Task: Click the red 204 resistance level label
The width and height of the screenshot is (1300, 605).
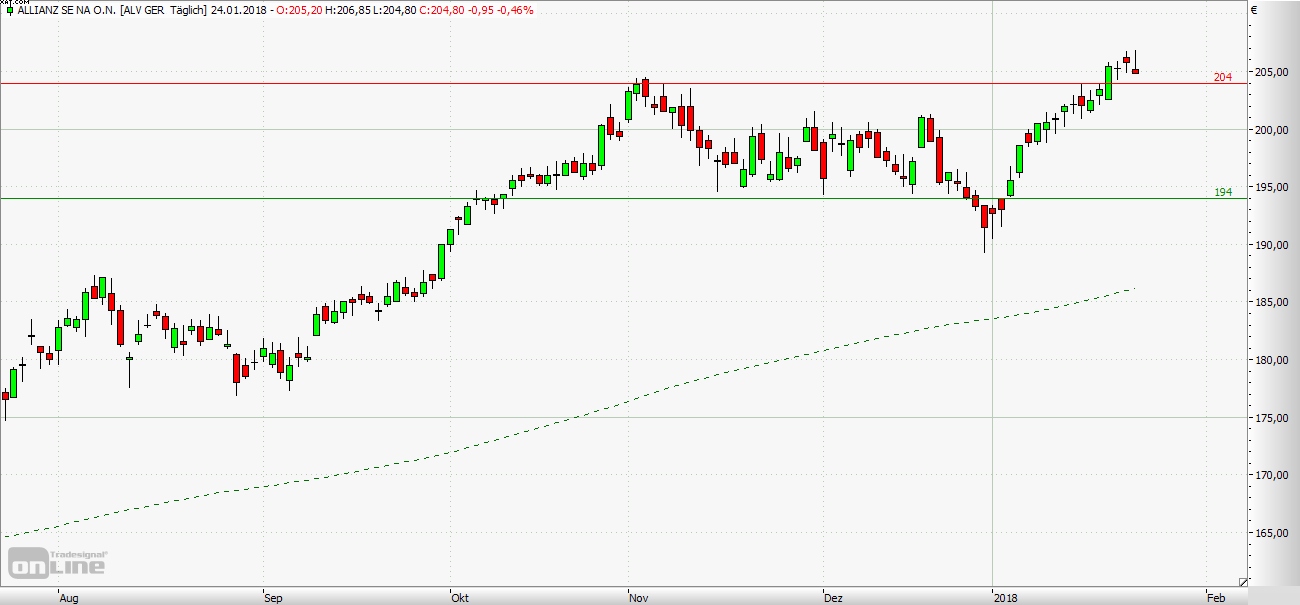Action: tap(1223, 77)
